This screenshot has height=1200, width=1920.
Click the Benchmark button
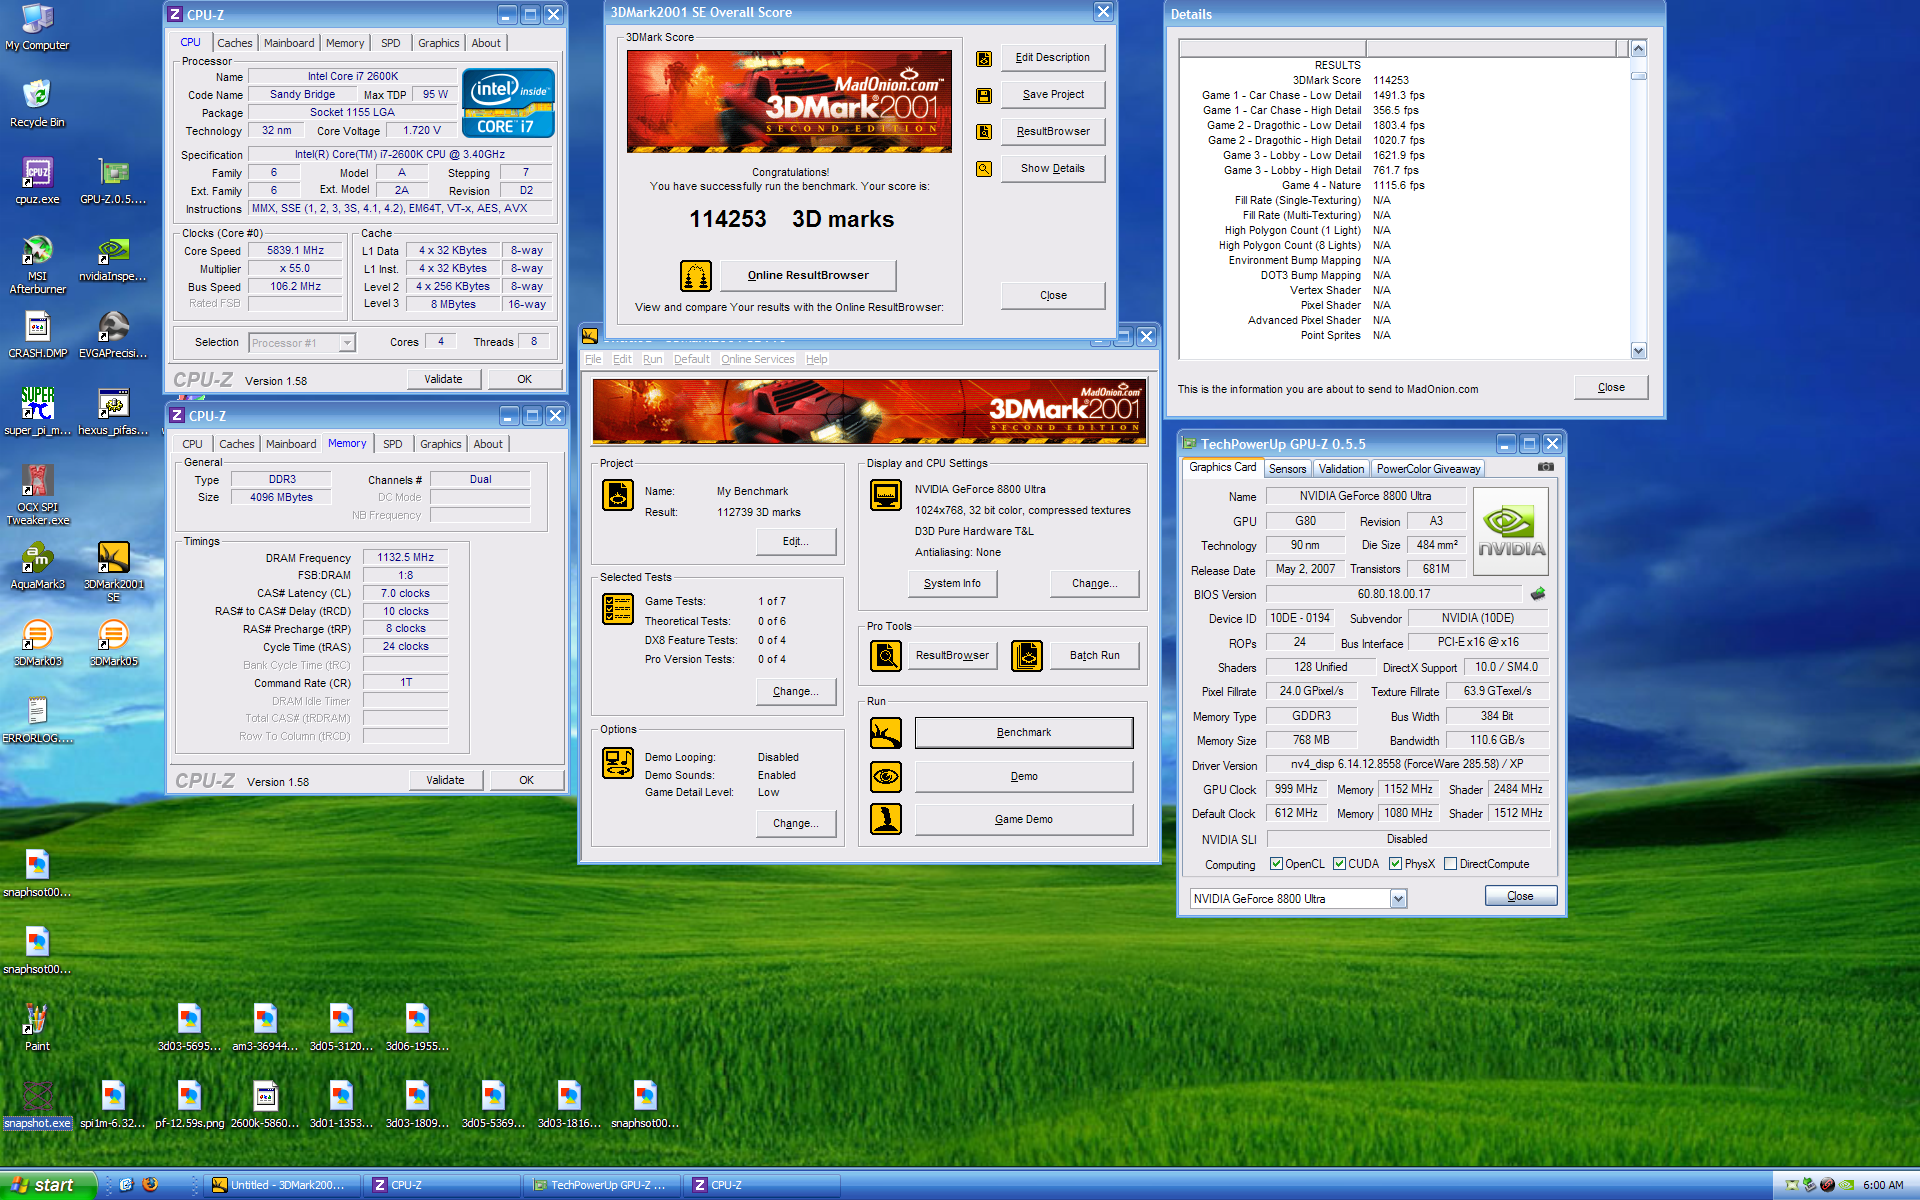pos(1024,733)
